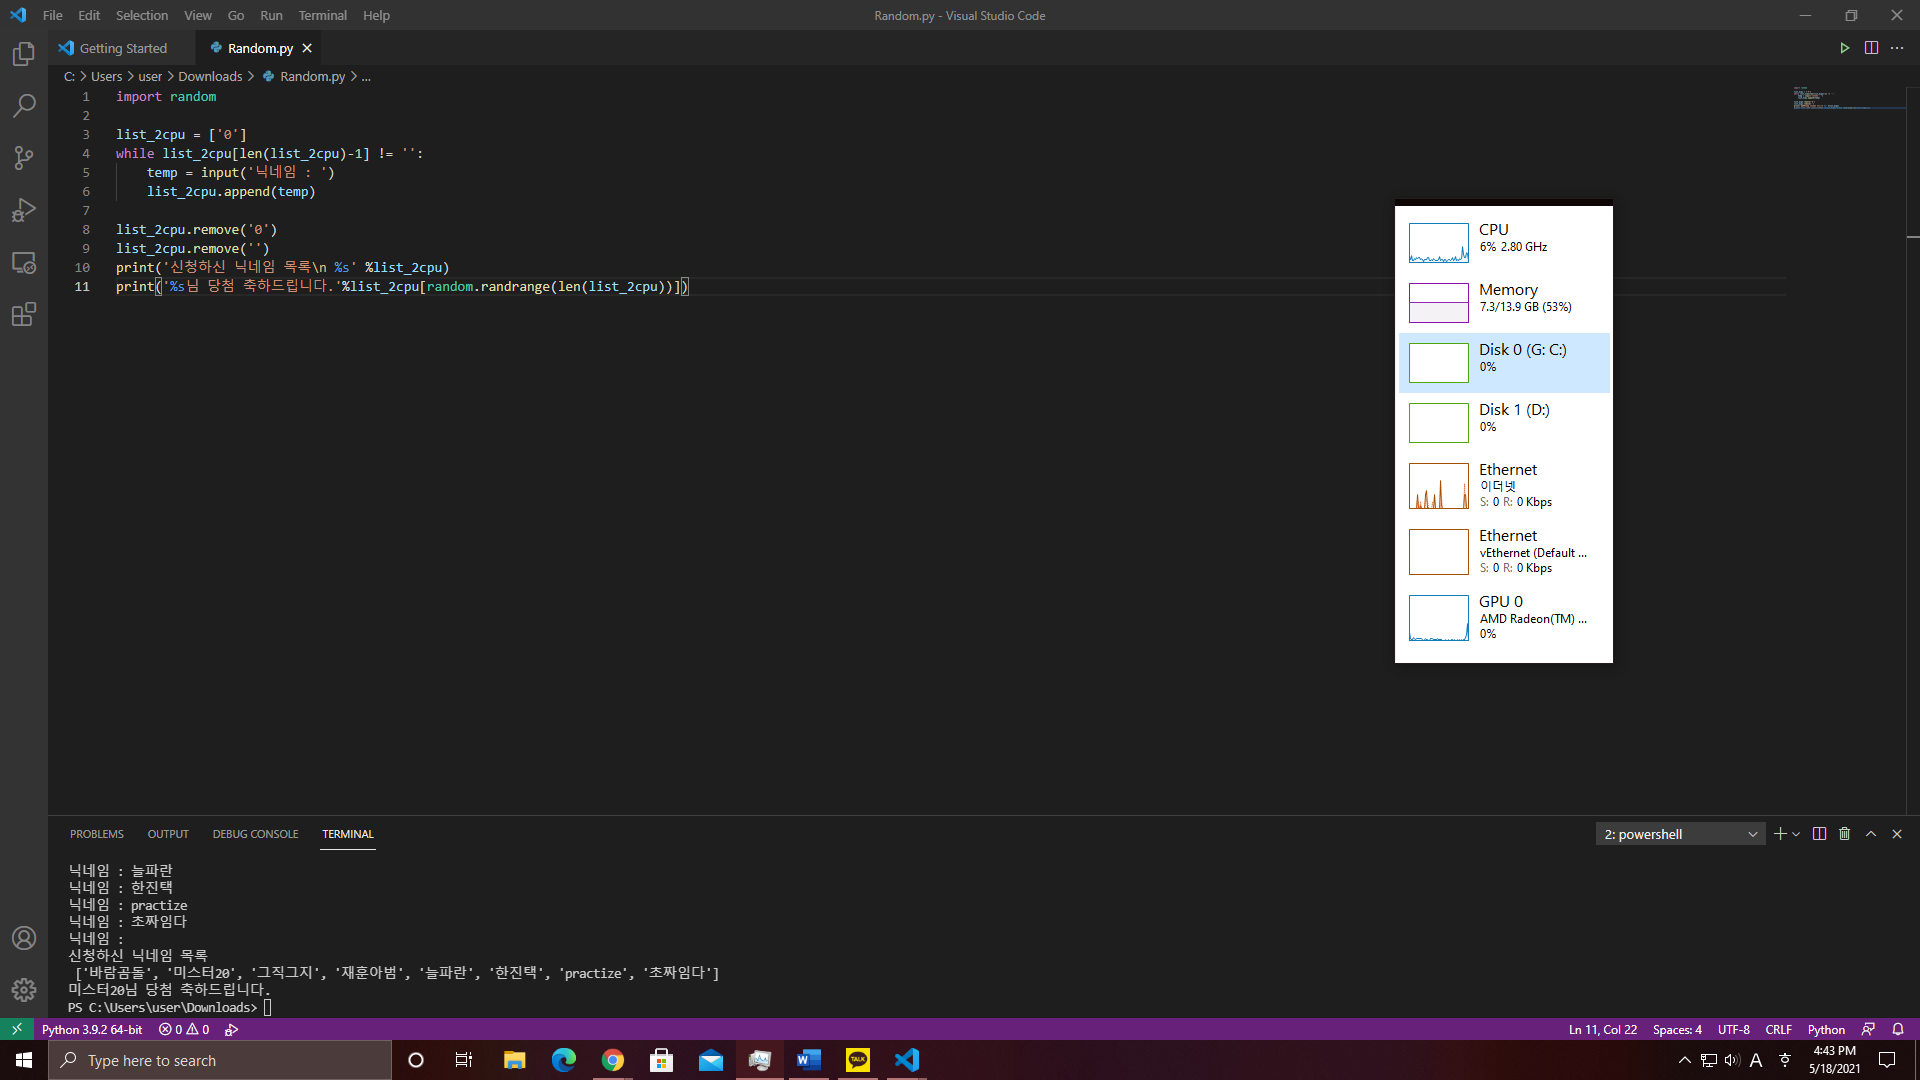Select the Memory item in performance widget
Image resolution: width=1920 pixels, height=1080 pixels.
(1504, 303)
